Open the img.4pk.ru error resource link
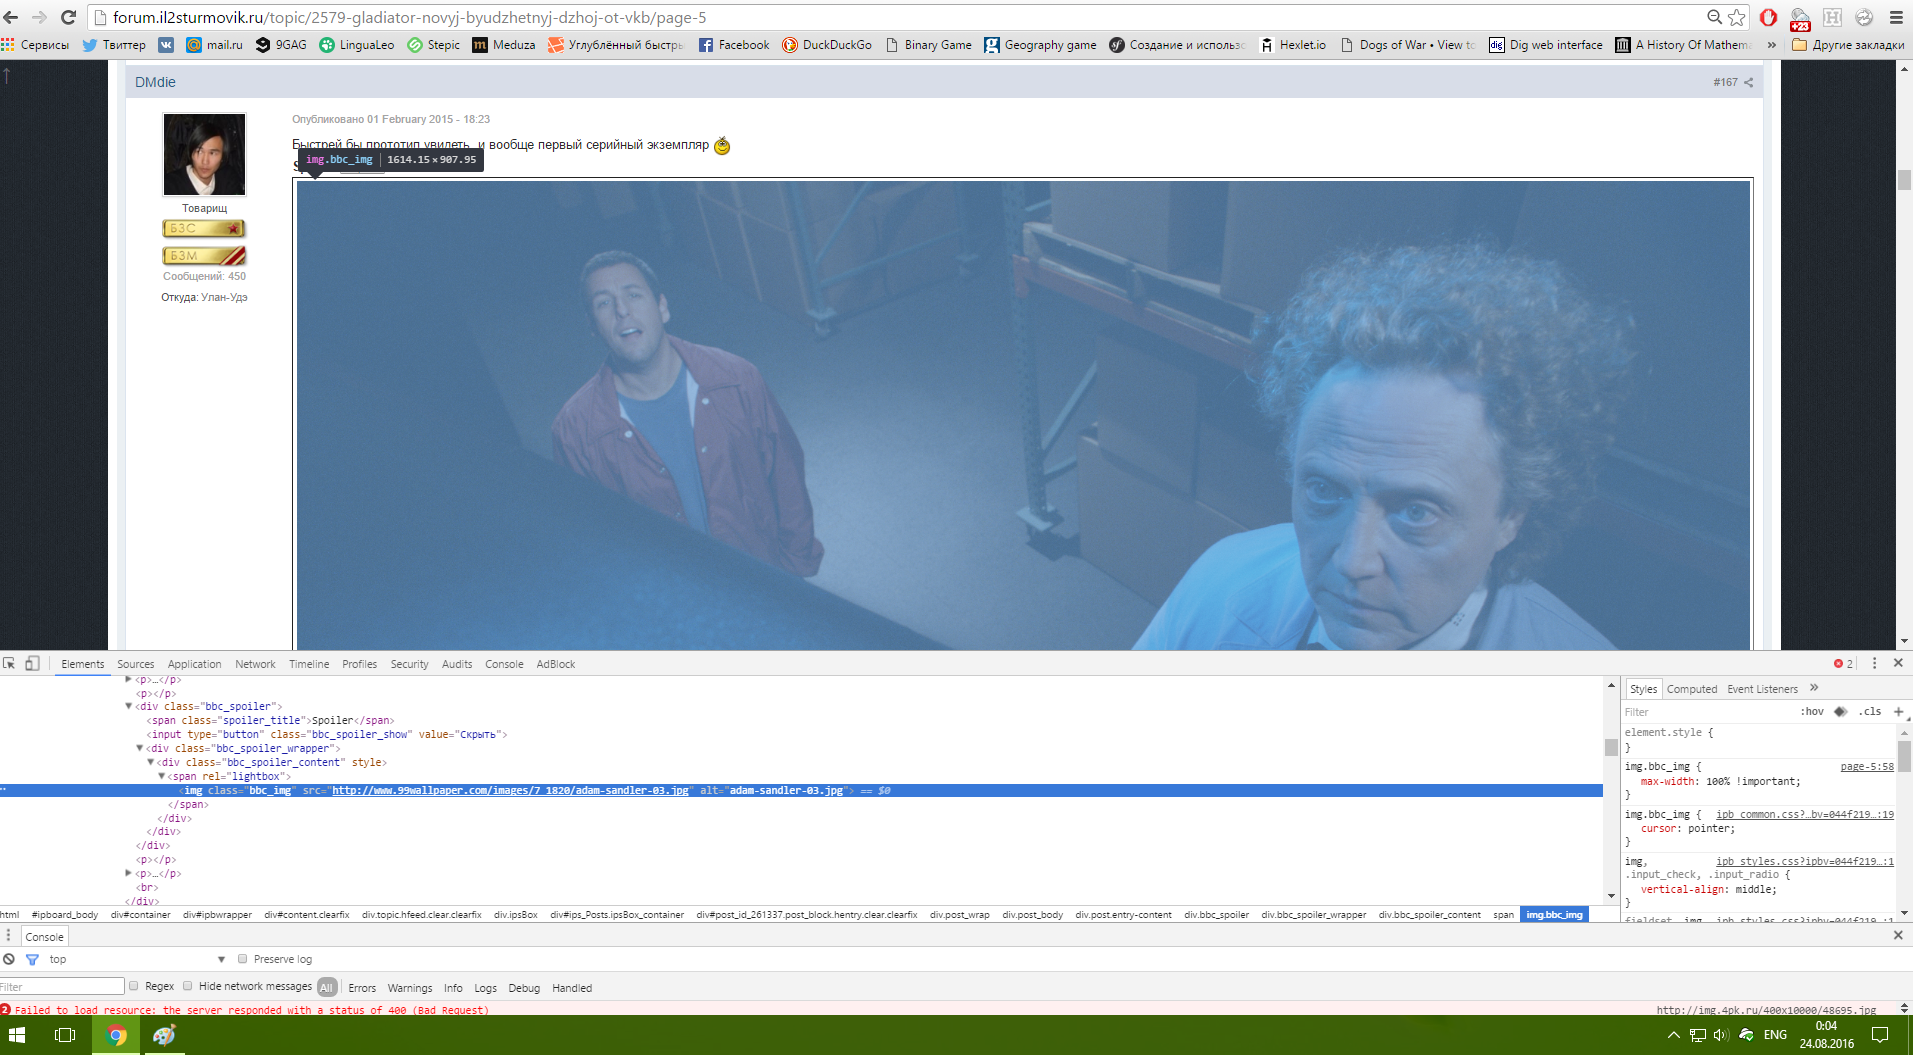The width and height of the screenshot is (1913, 1055). point(1766,1010)
